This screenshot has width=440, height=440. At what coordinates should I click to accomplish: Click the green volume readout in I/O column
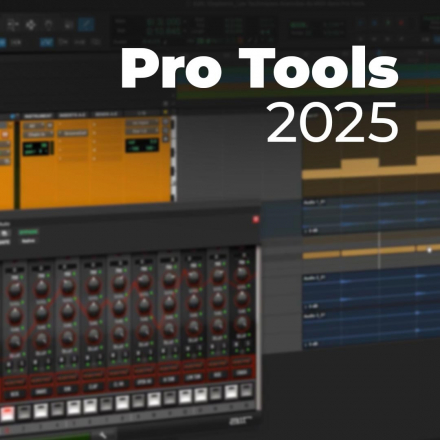tap(142, 146)
